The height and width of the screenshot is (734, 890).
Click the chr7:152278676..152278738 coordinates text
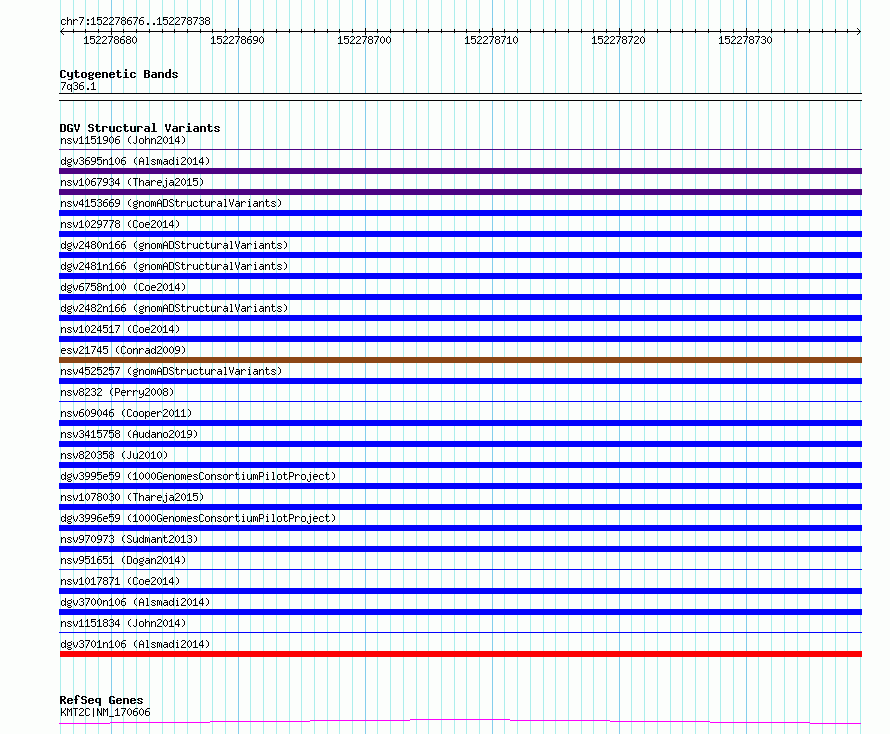[135, 21]
